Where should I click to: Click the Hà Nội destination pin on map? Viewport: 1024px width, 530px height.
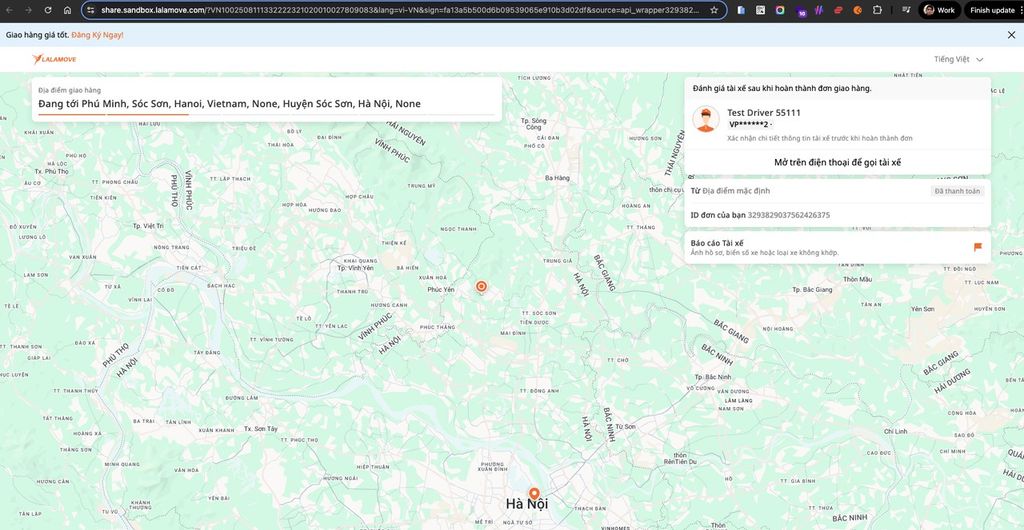[534, 494]
